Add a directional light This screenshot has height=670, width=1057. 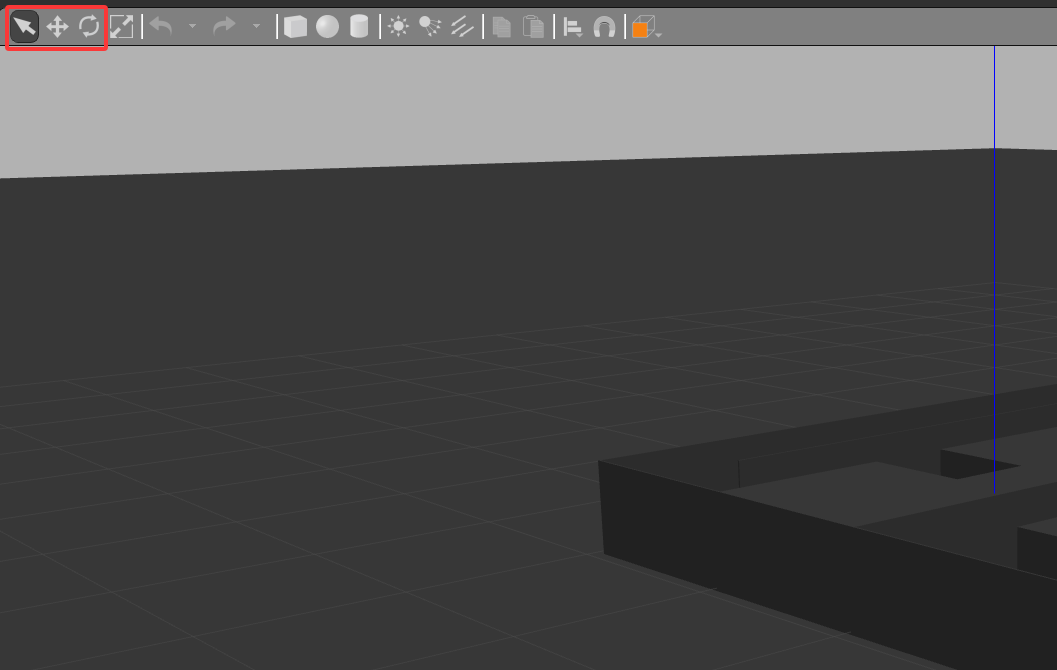(462, 27)
